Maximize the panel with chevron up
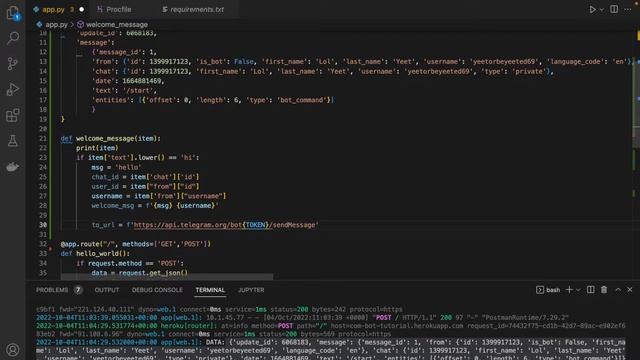Image resolution: width=640 pixels, height=360 pixels. pyautogui.click(x=618, y=290)
